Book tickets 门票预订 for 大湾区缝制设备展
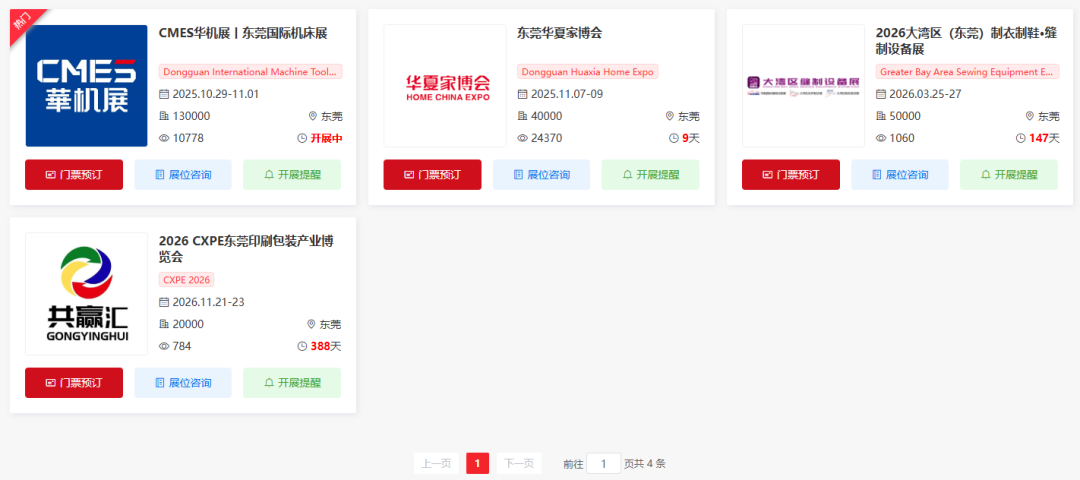 (791, 175)
